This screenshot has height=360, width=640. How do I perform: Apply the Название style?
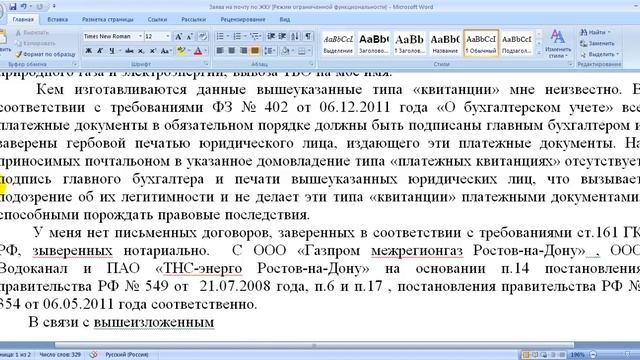[x=445, y=43]
